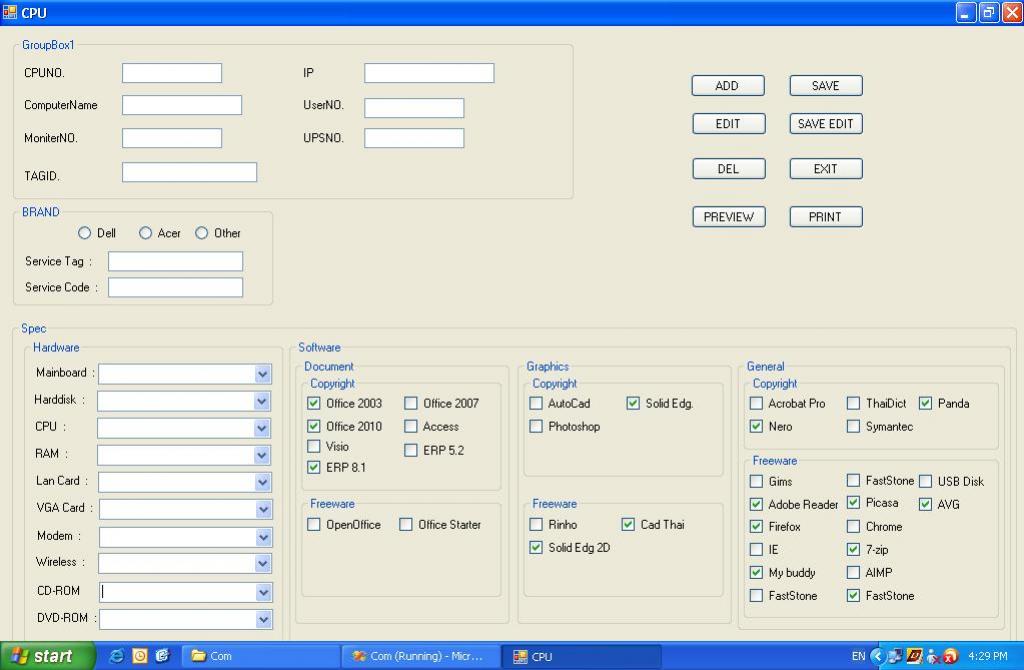Click the Service Tag text box

point(176,261)
